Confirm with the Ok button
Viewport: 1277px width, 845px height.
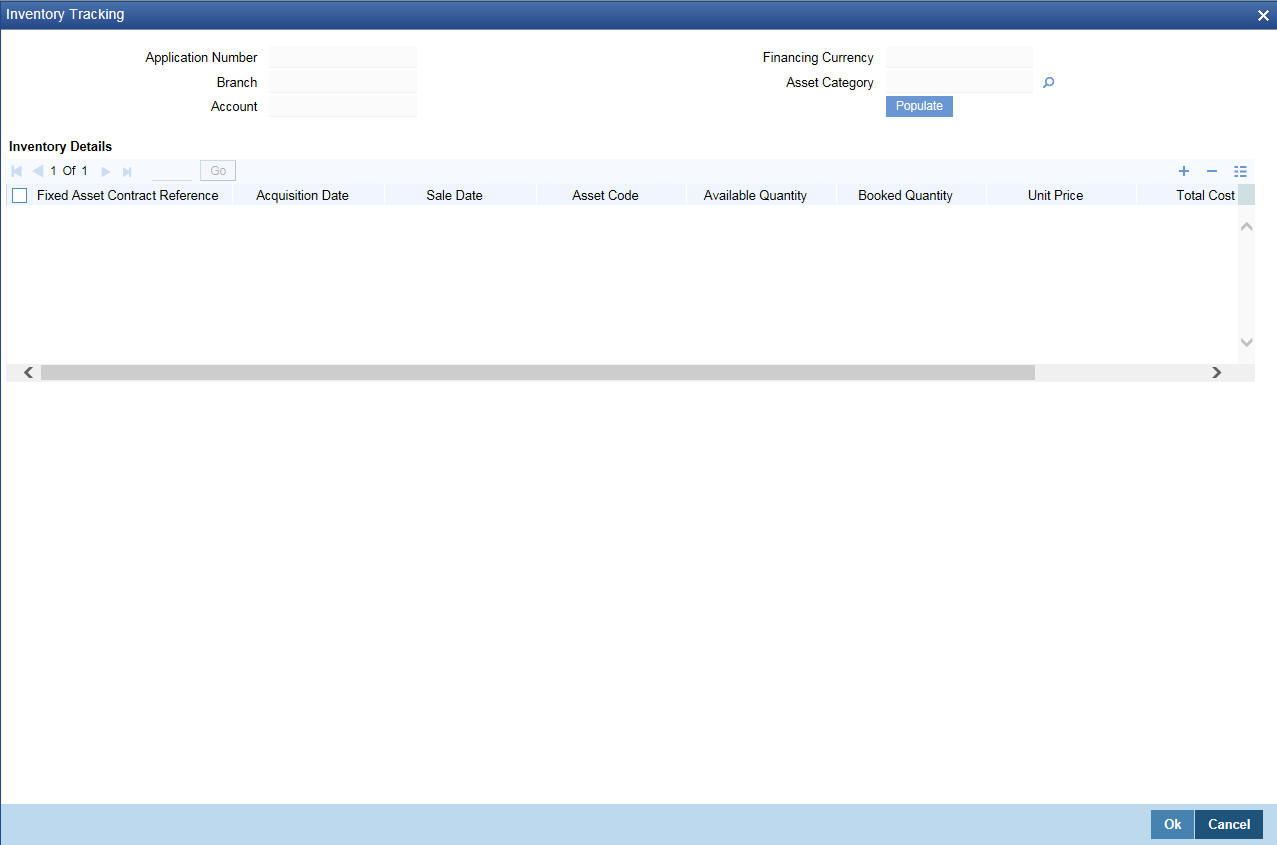(1172, 824)
